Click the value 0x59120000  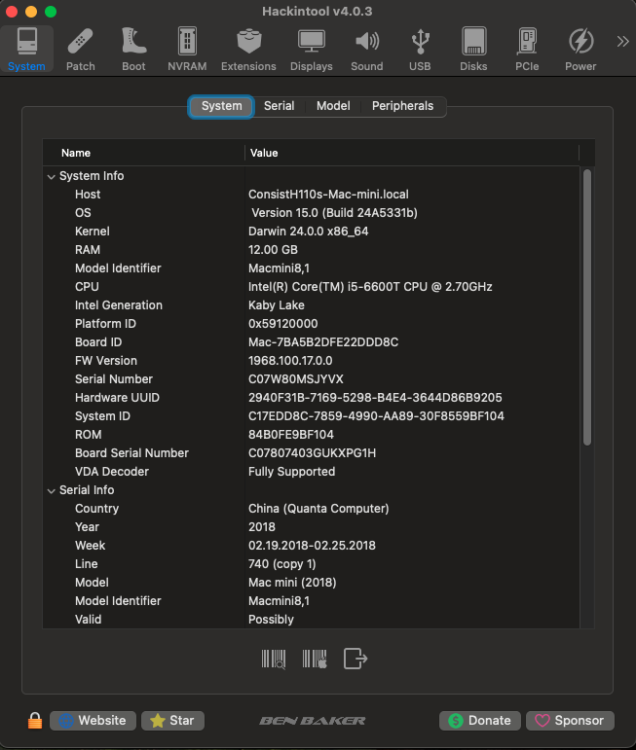(x=283, y=324)
